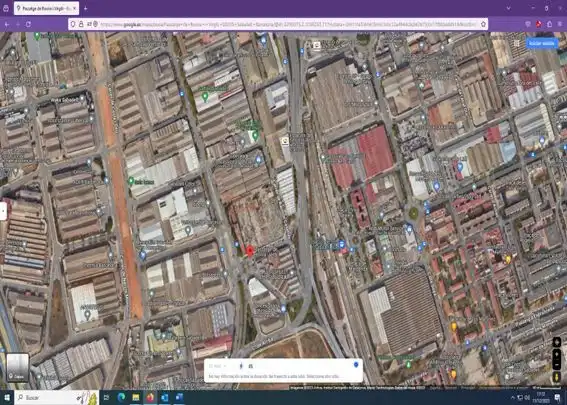567x405 pixels.
Task: Open the Google apps grid icon
Action: [x=516, y=43]
